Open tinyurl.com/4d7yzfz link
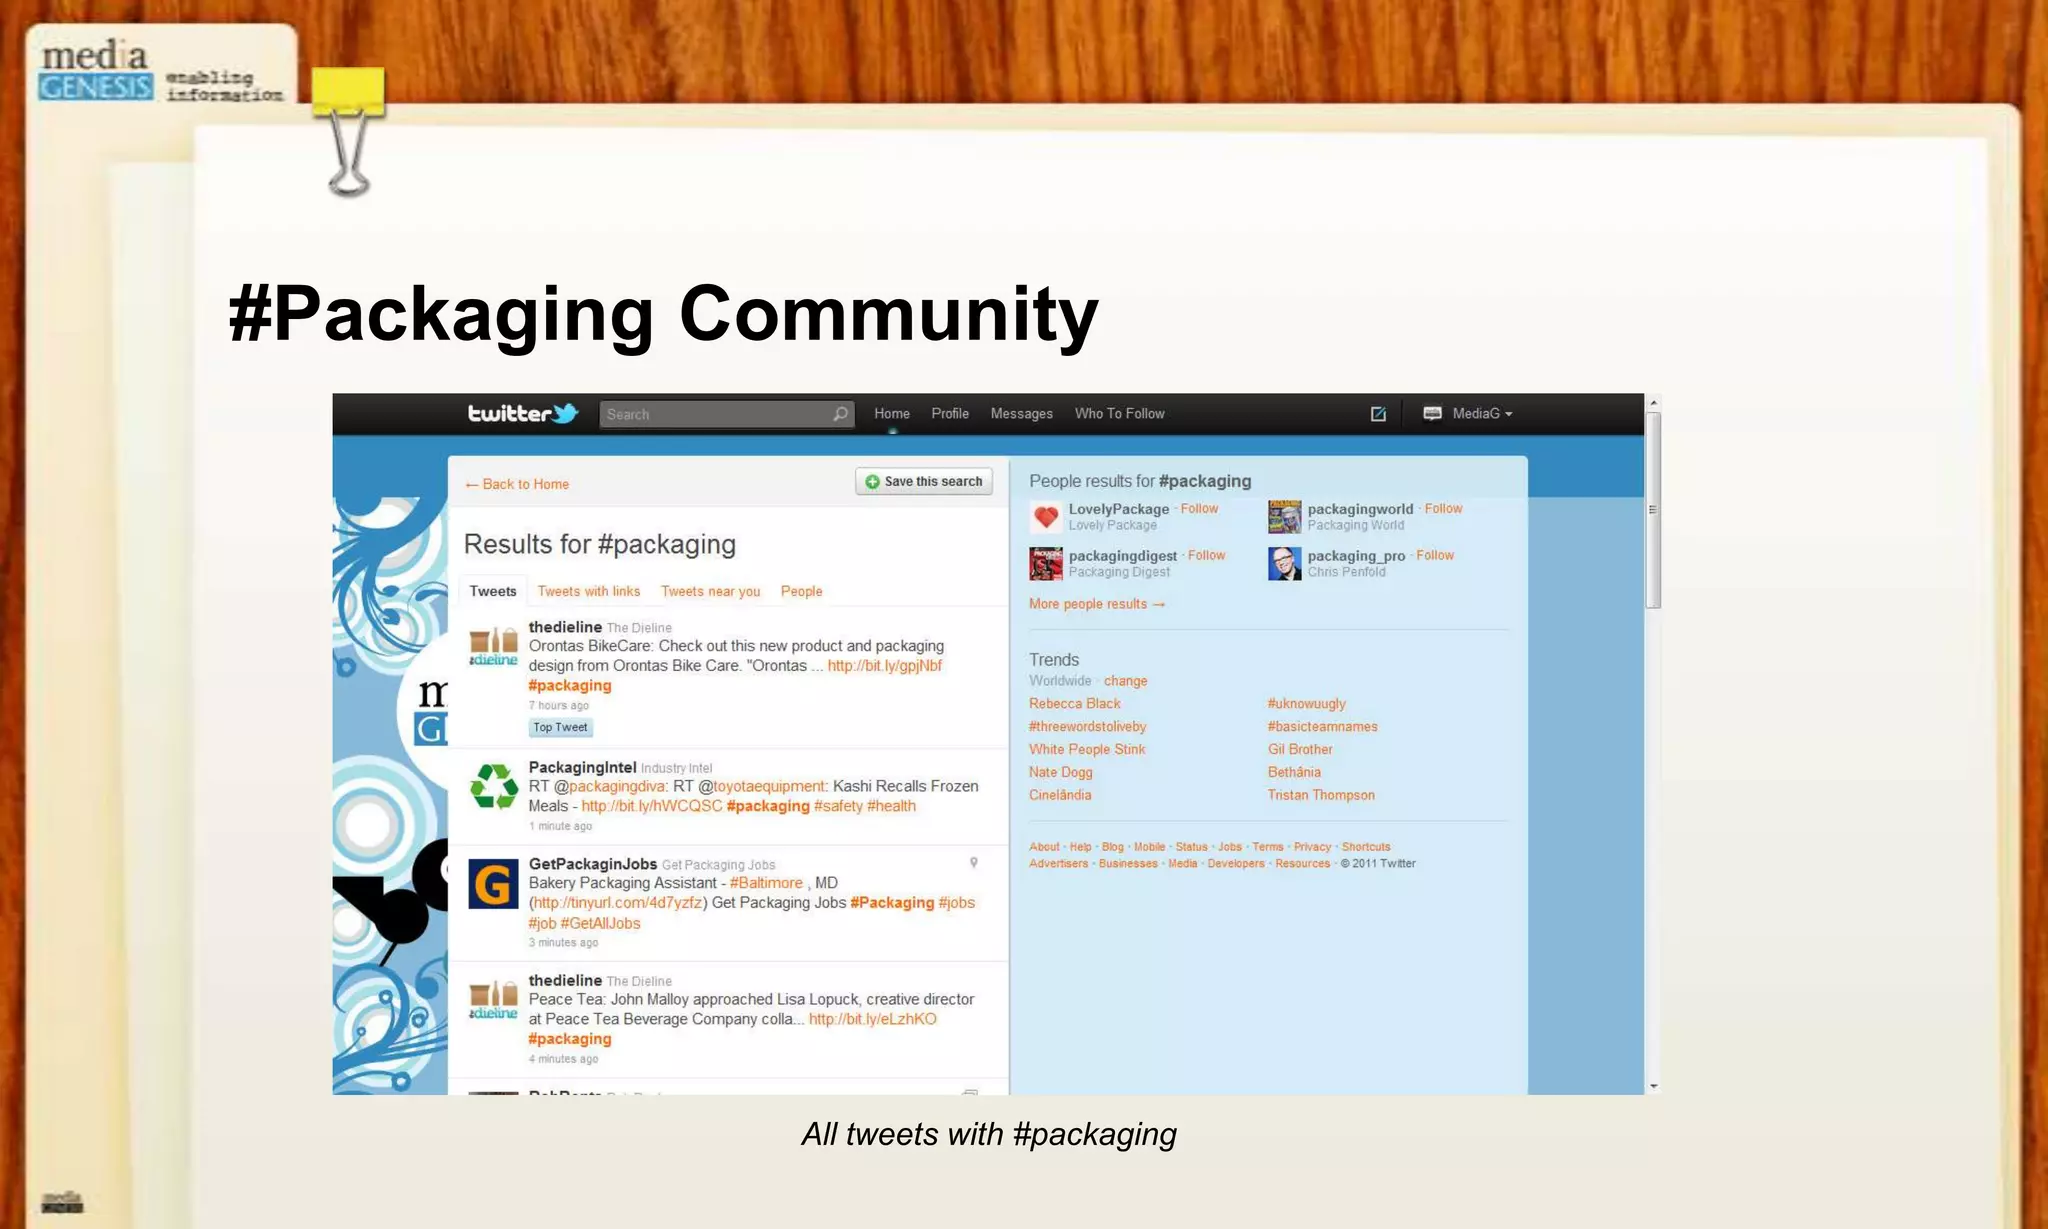This screenshot has height=1229, width=2048. (617, 903)
